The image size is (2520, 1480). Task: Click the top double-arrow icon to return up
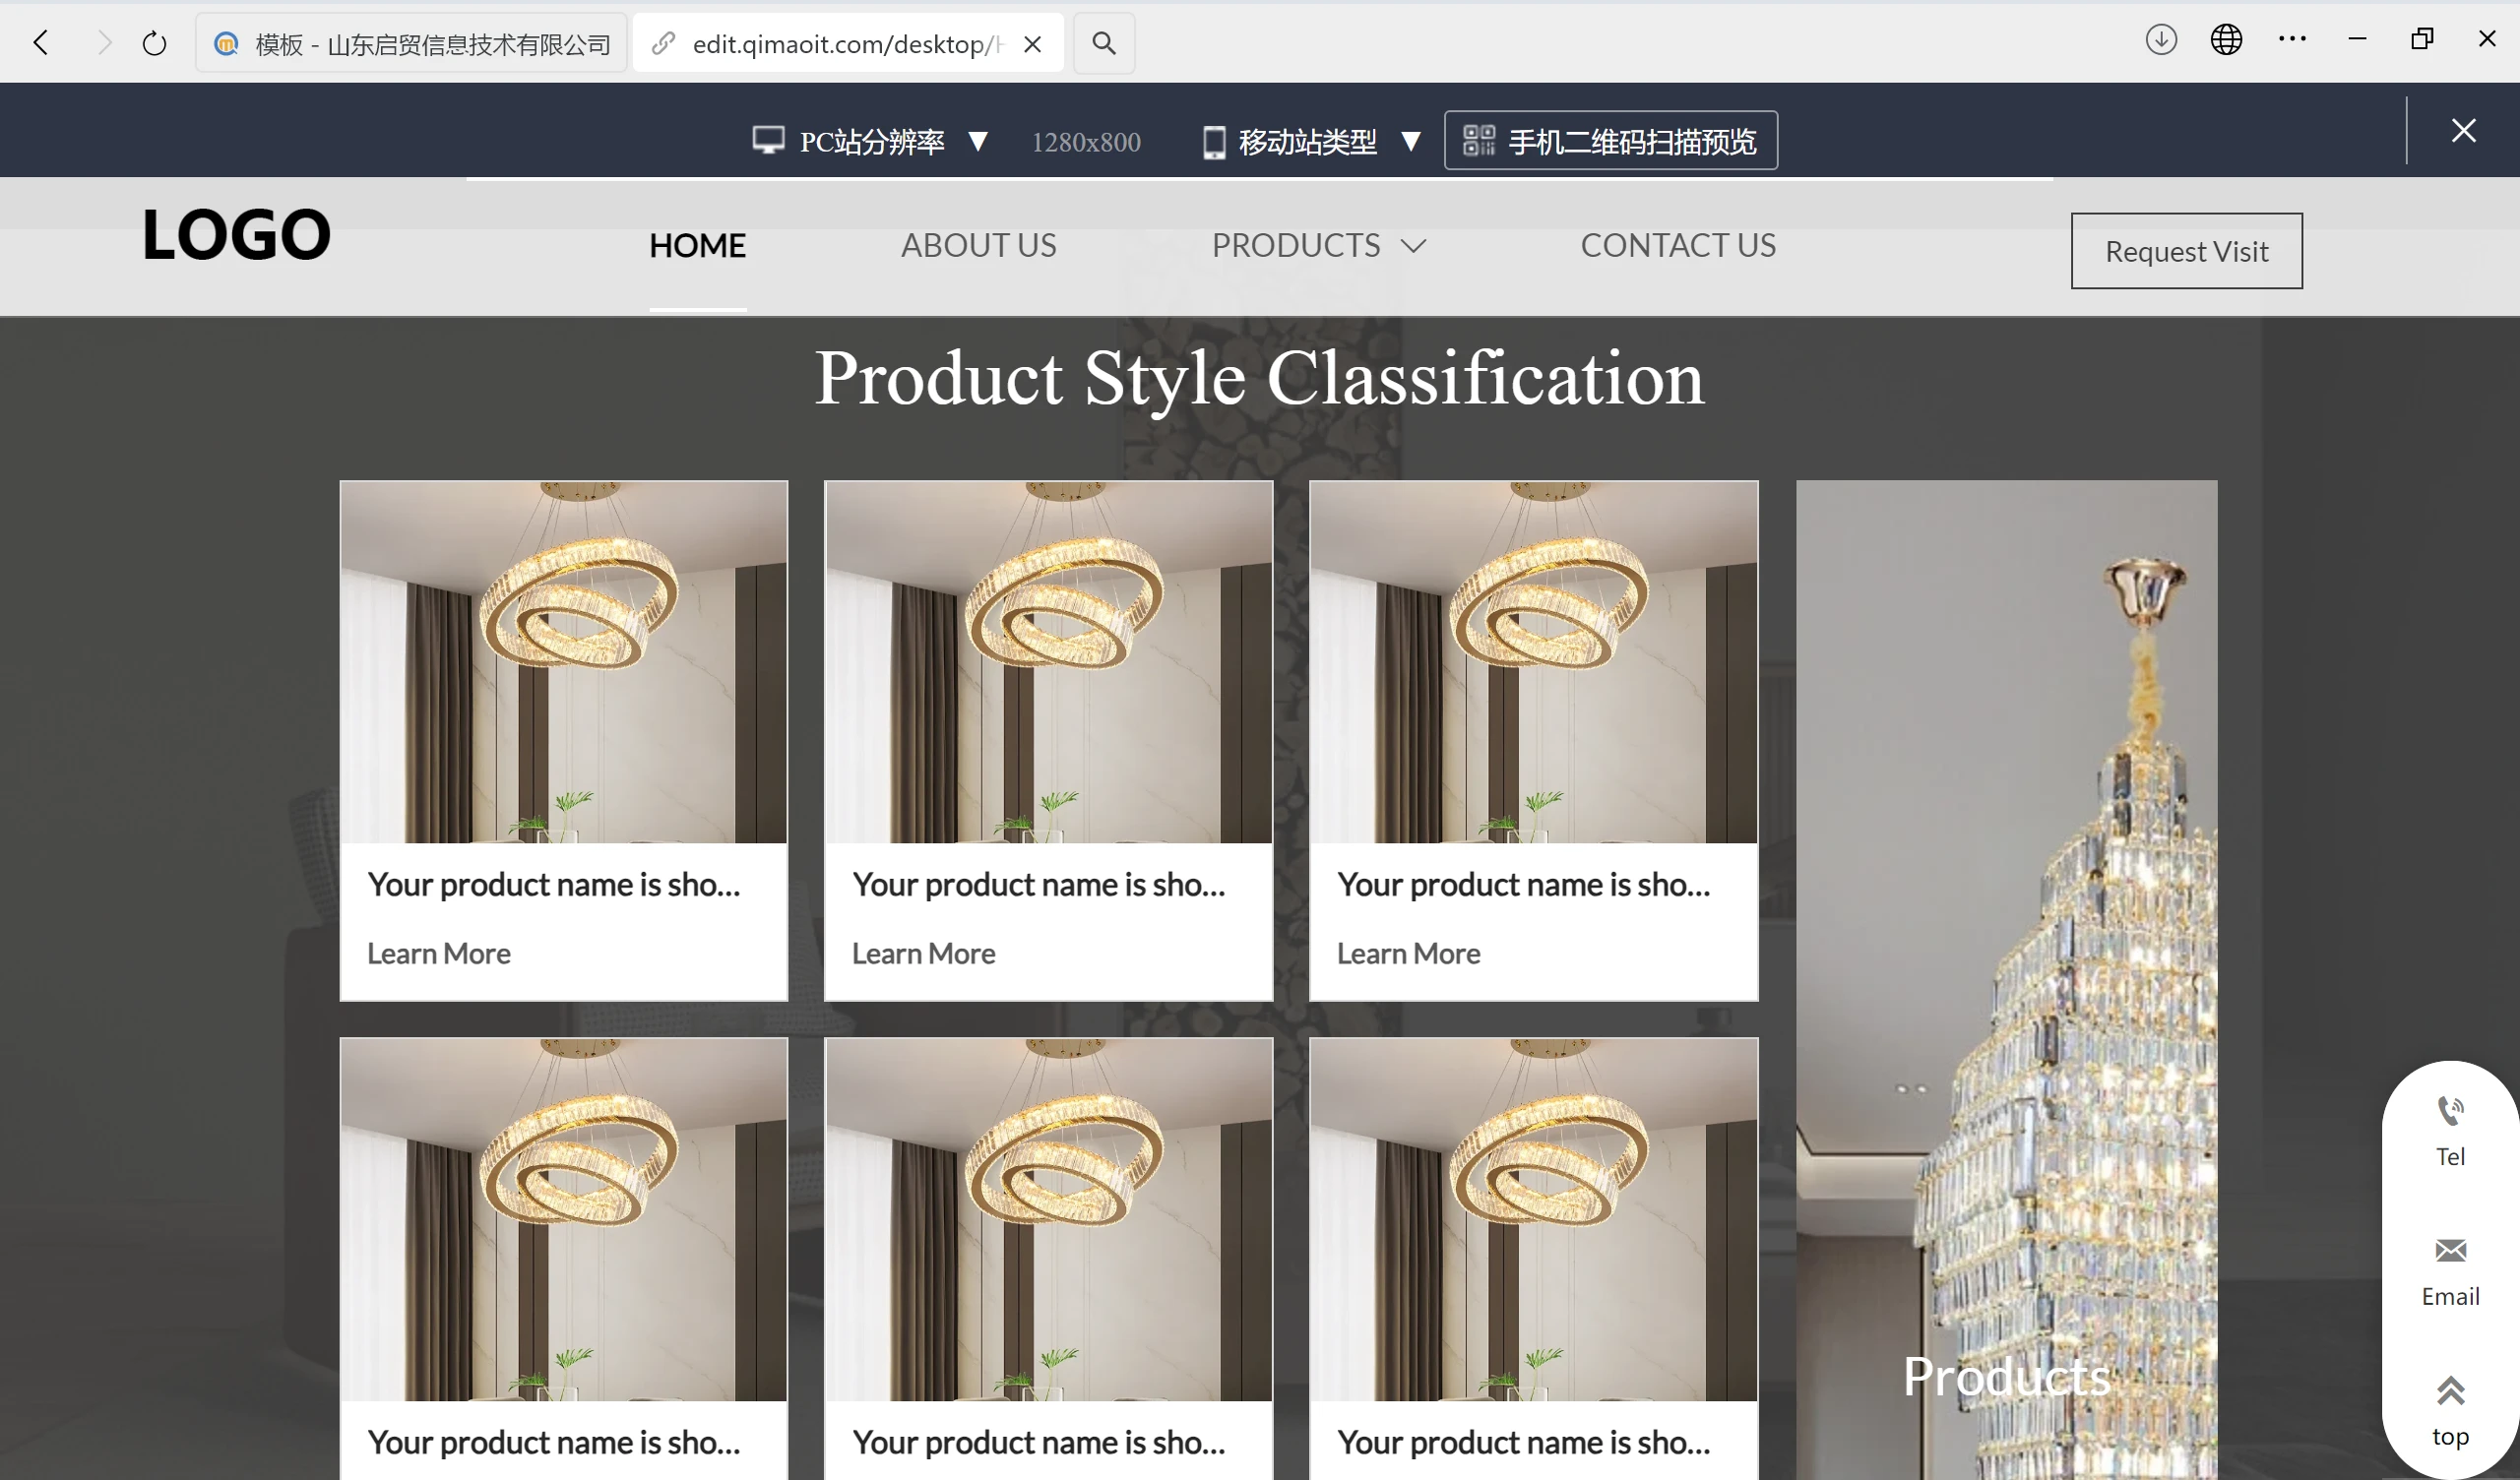(x=2450, y=1390)
